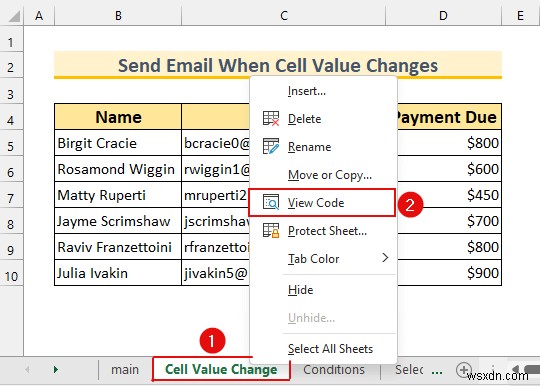Image resolution: width=540 pixels, height=386 pixels.
Task: Select the $700 payment cell
Action: (449, 221)
